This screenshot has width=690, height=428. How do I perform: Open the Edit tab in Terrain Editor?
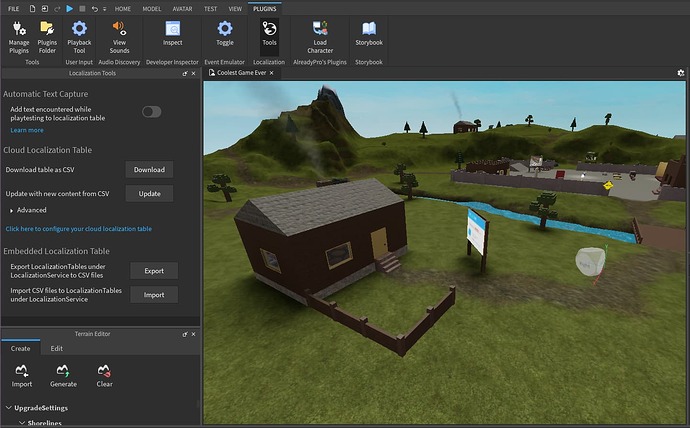tap(57, 348)
